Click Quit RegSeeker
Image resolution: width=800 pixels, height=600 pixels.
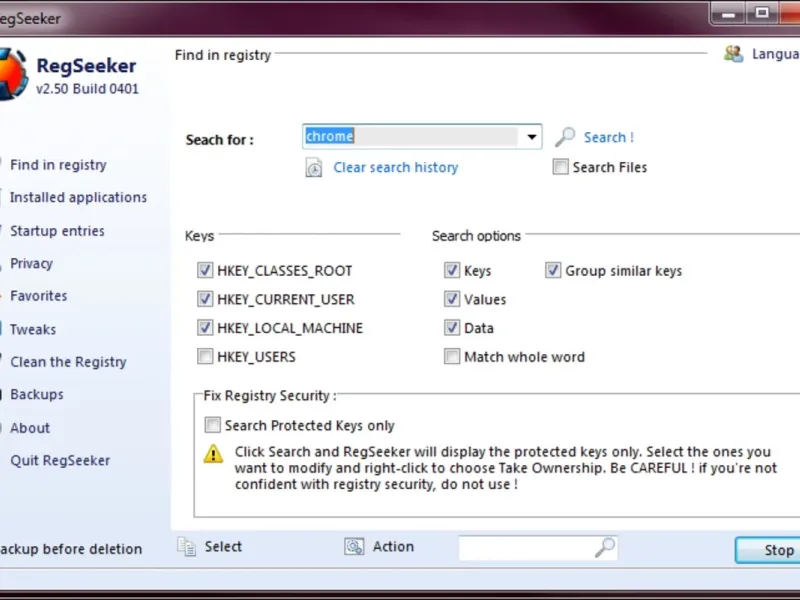[60, 460]
